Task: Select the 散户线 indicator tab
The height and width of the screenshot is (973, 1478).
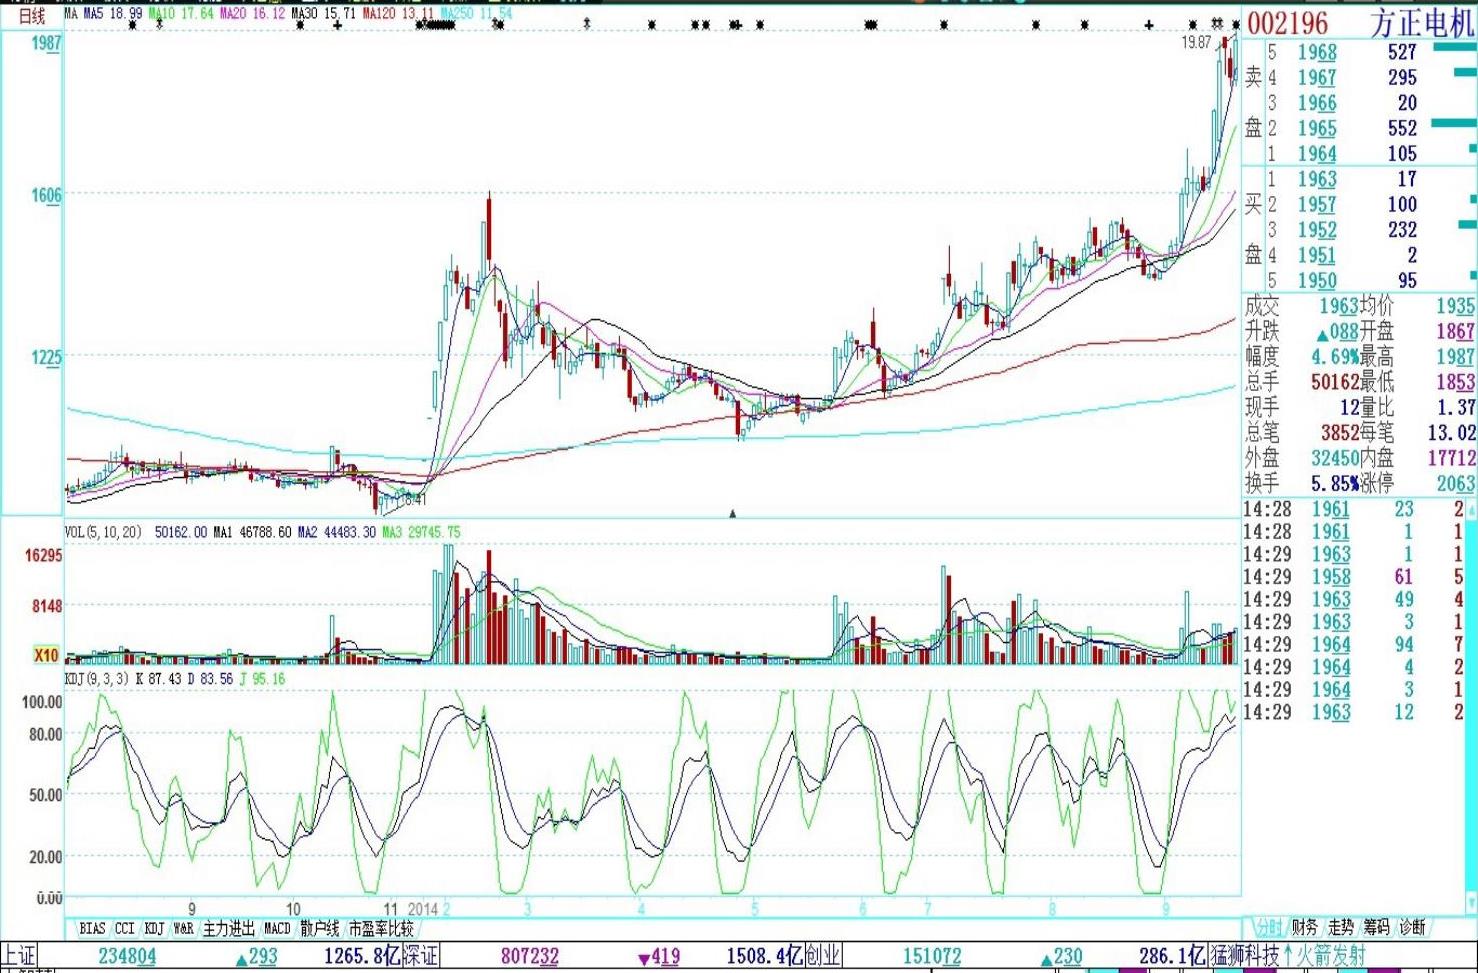Action: [x=319, y=928]
